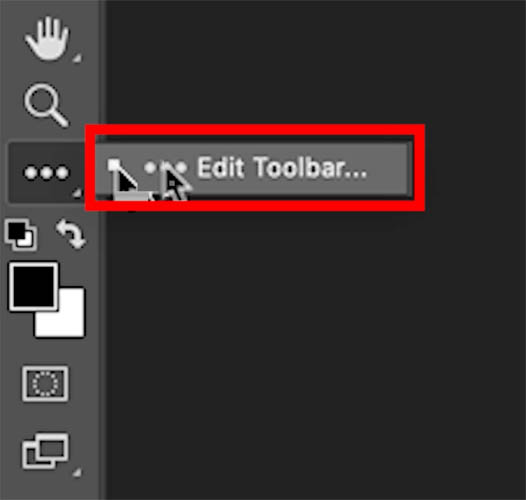The height and width of the screenshot is (500, 526).
Task: Open the black foreground color swatch
Action: coord(33,286)
